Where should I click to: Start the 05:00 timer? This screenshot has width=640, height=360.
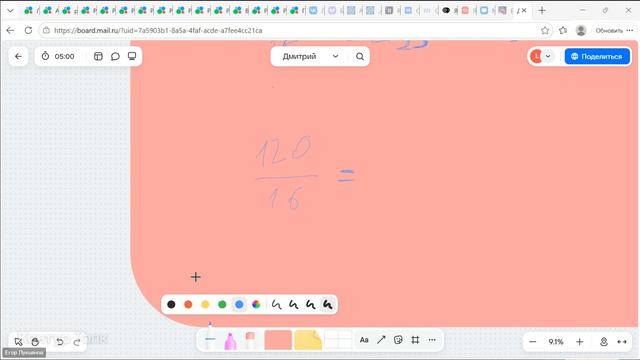[x=58, y=56]
